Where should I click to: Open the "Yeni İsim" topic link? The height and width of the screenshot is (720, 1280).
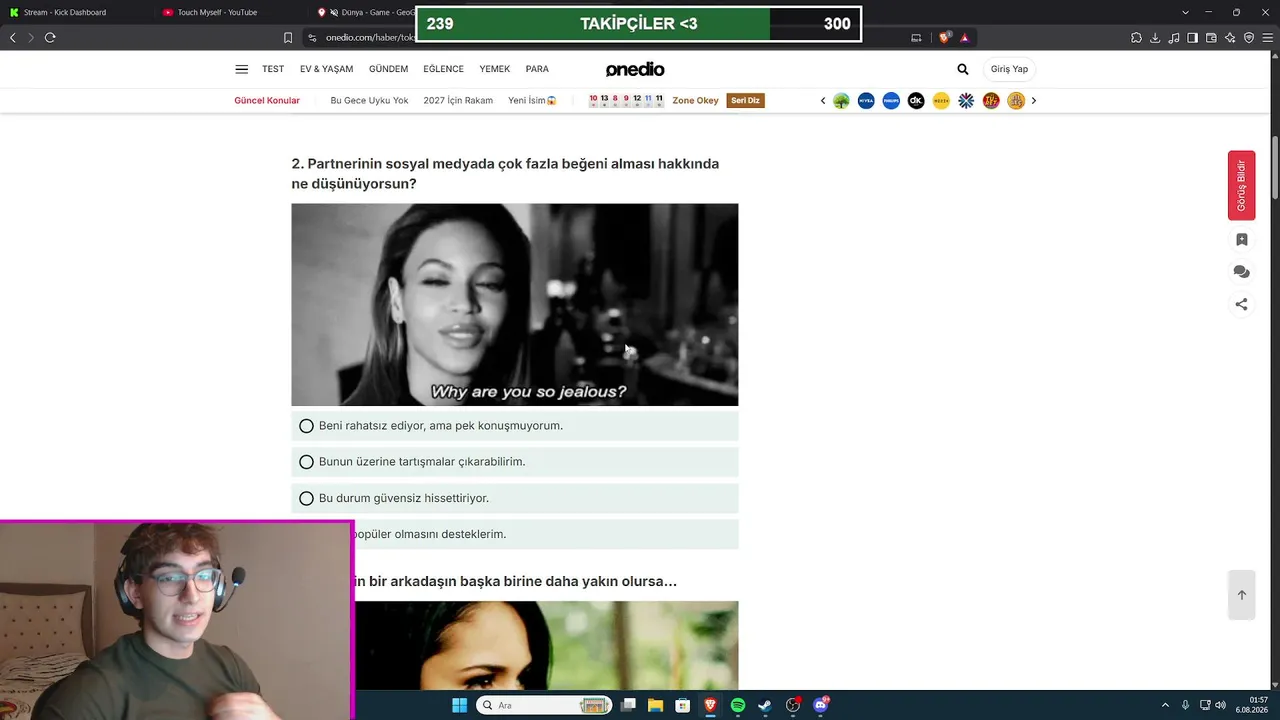532,100
